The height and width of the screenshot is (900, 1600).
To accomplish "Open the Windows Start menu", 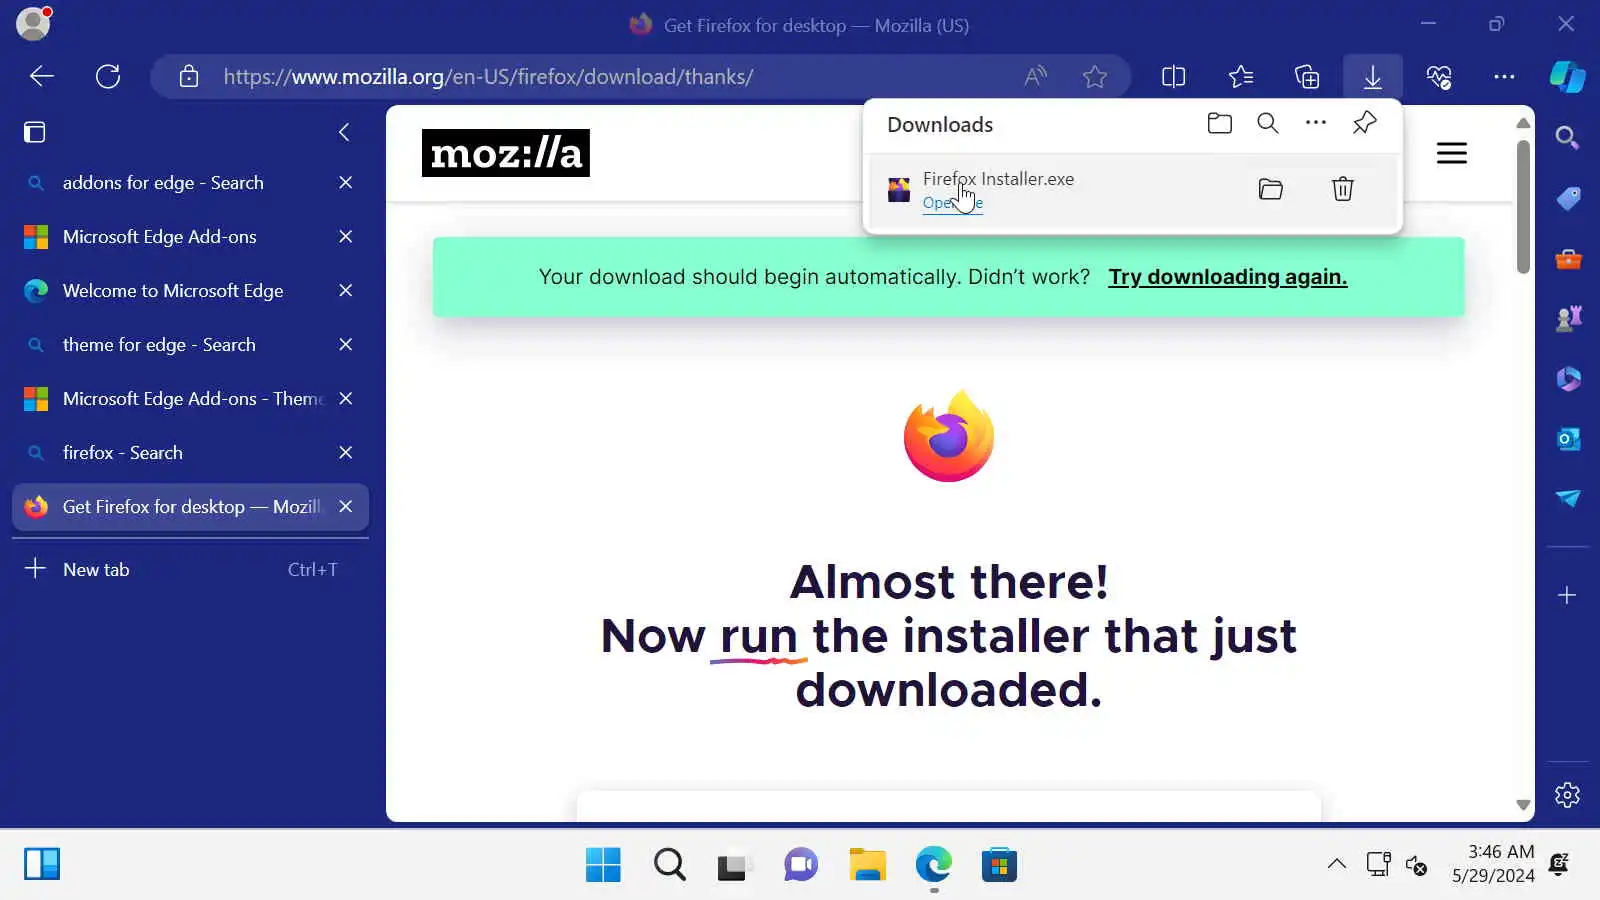I will [x=603, y=865].
